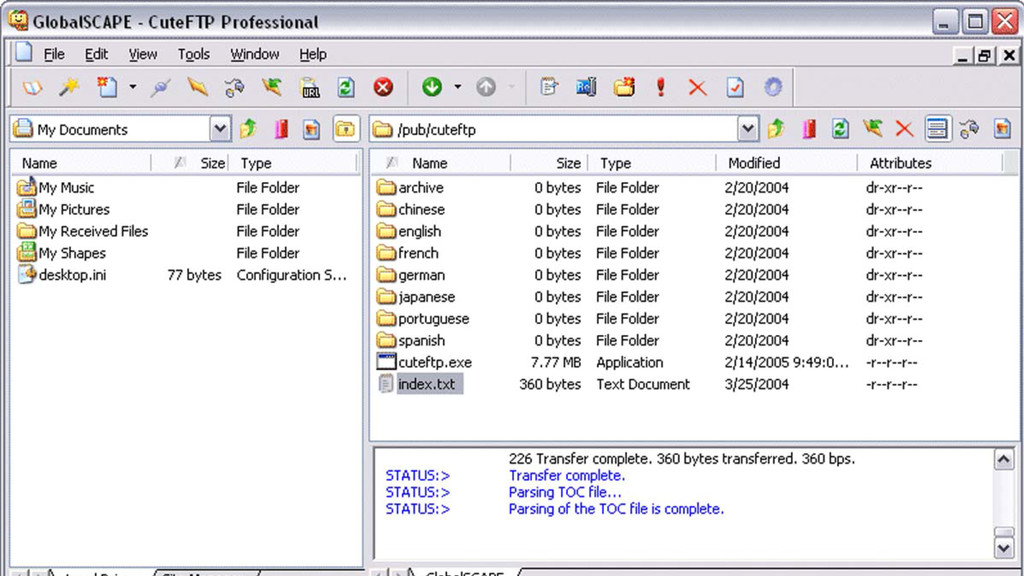Click the orange disconnect arrow toolbar icon

coord(197,87)
